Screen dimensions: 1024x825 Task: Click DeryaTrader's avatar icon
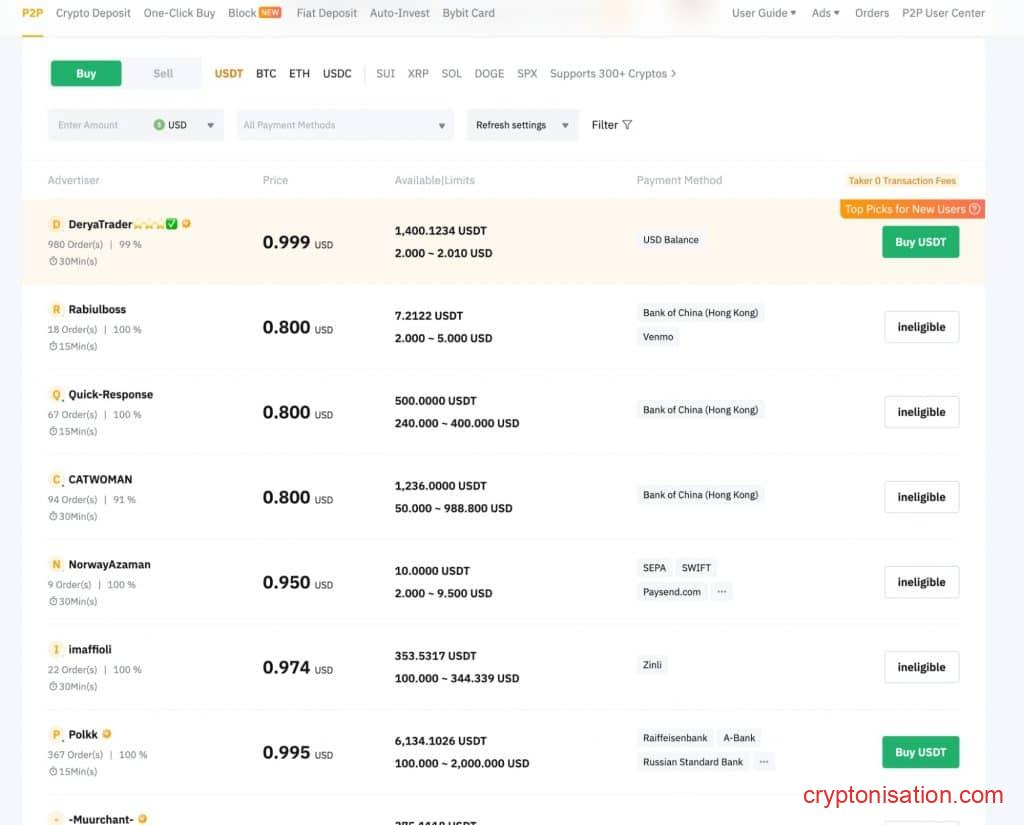pyautogui.click(x=56, y=224)
